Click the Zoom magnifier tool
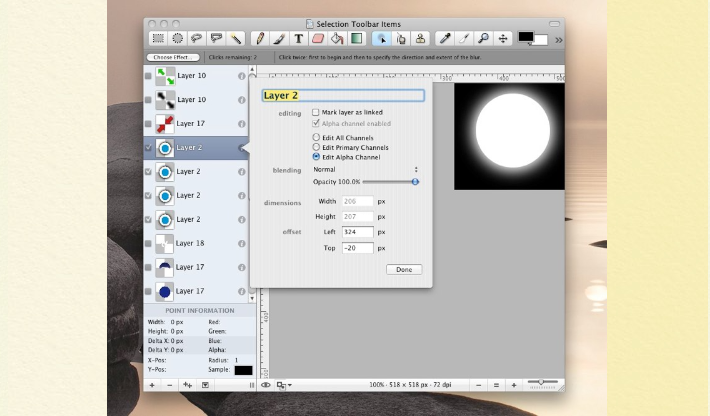 click(x=483, y=39)
